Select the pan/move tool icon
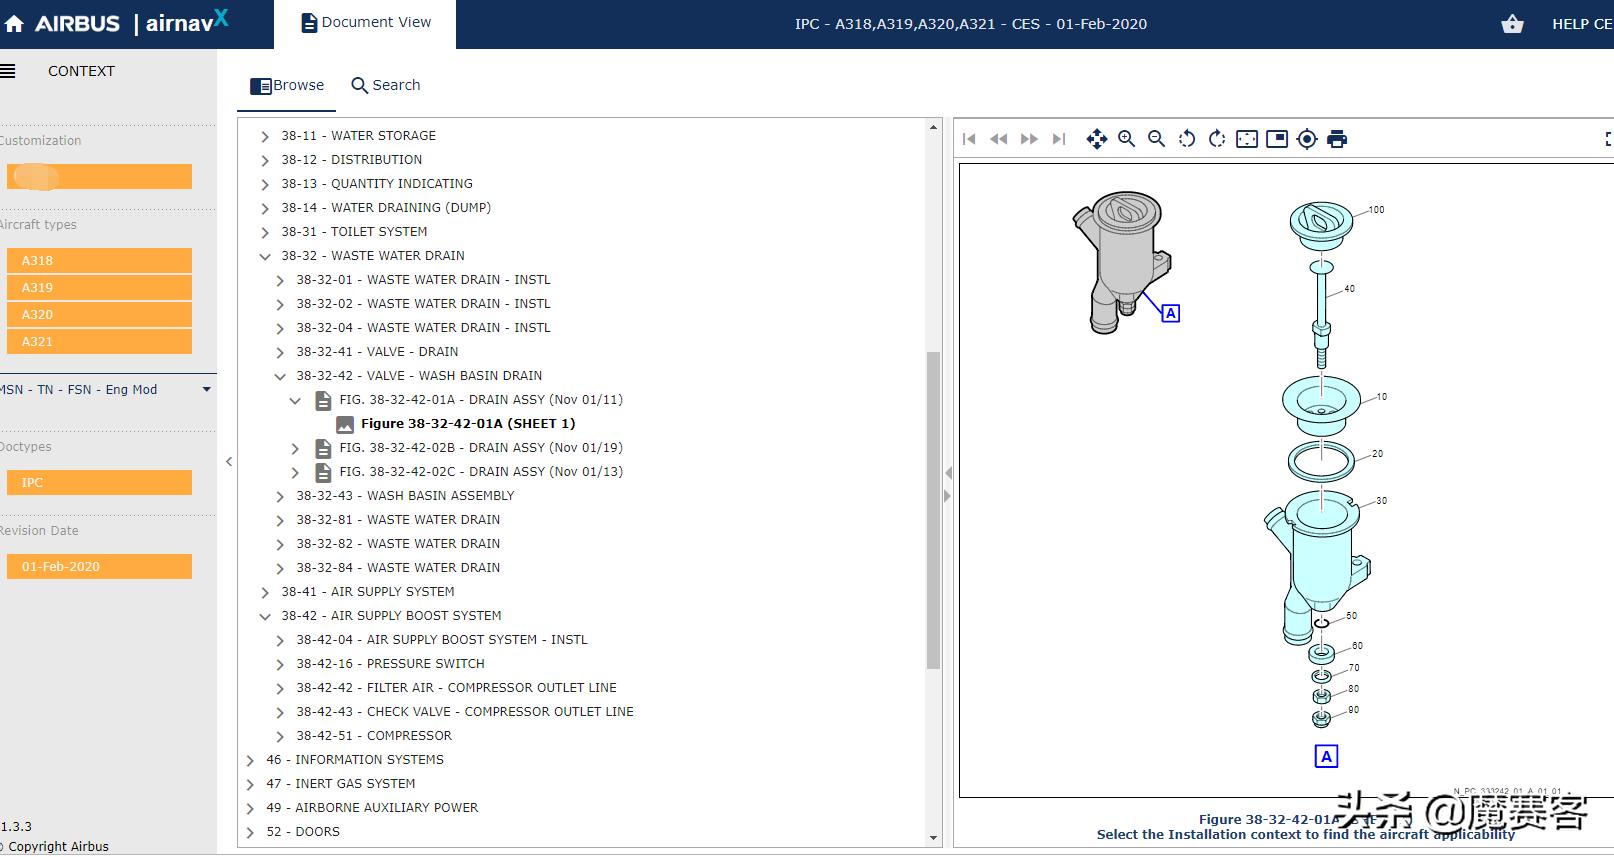This screenshot has width=1614, height=857. click(1096, 139)
